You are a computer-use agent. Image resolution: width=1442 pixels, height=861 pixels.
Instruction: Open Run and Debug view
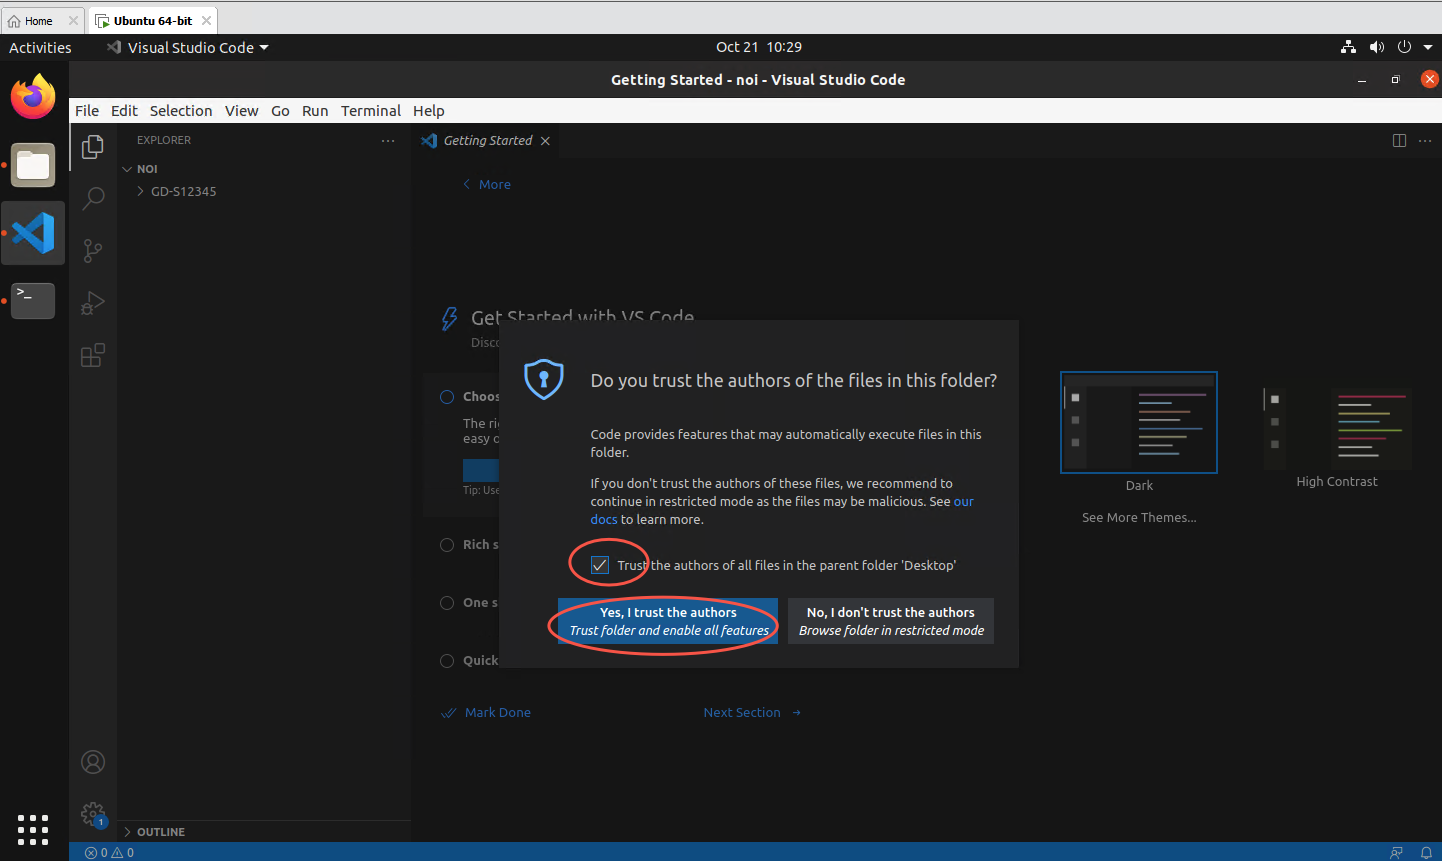[x=93, y=303]
